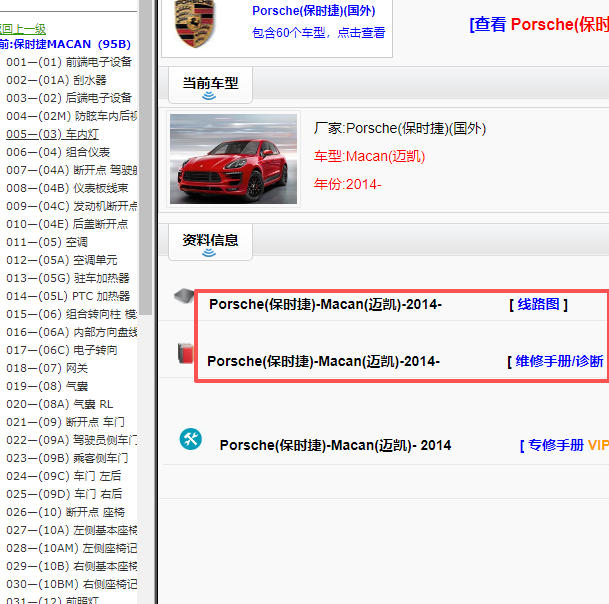
Task: Click 包含60个车型，点击查看 link
Action: tap(318, 33)
